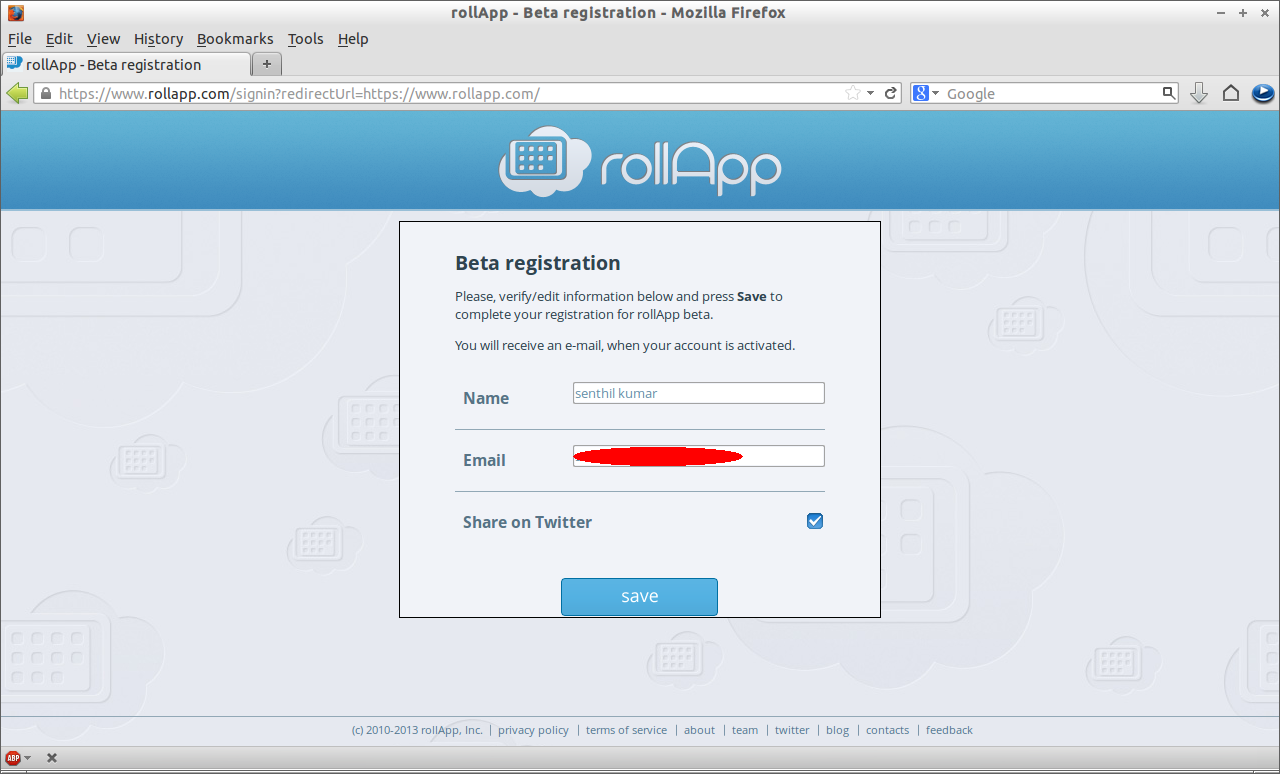The height and width of the screenshot is (774, 1280).
Task: Open the Help menu
Action: pyautogui.click(x=353, y=39)
